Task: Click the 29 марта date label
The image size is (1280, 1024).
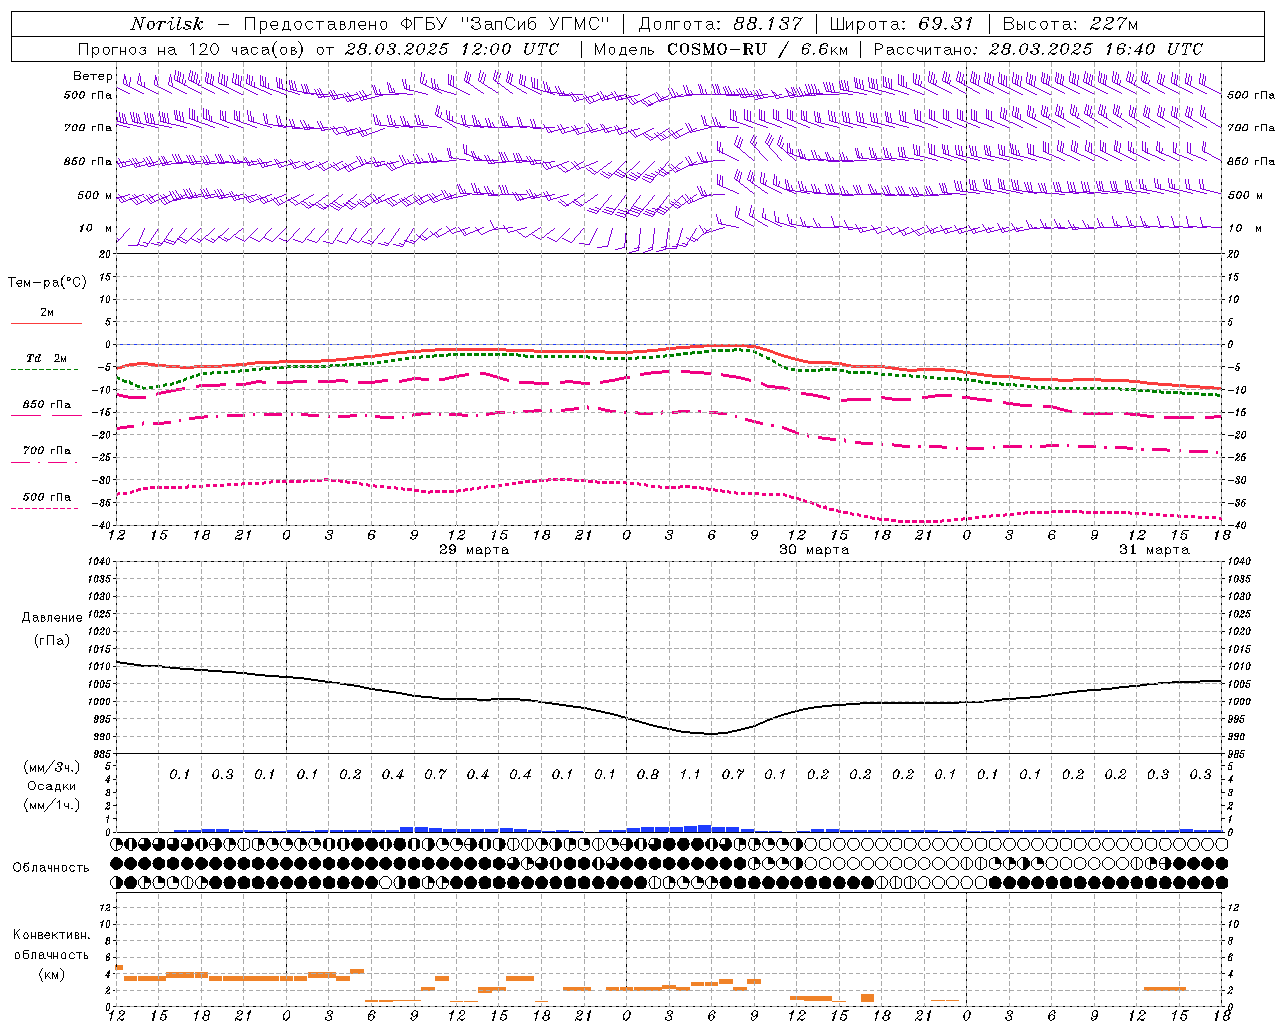Action: [474, 550]
